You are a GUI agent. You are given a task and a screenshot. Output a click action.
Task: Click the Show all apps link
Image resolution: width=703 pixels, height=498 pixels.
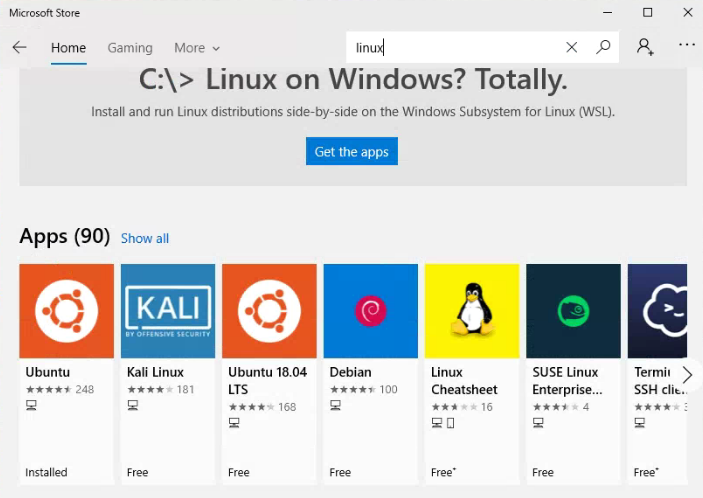click(145, 238)
